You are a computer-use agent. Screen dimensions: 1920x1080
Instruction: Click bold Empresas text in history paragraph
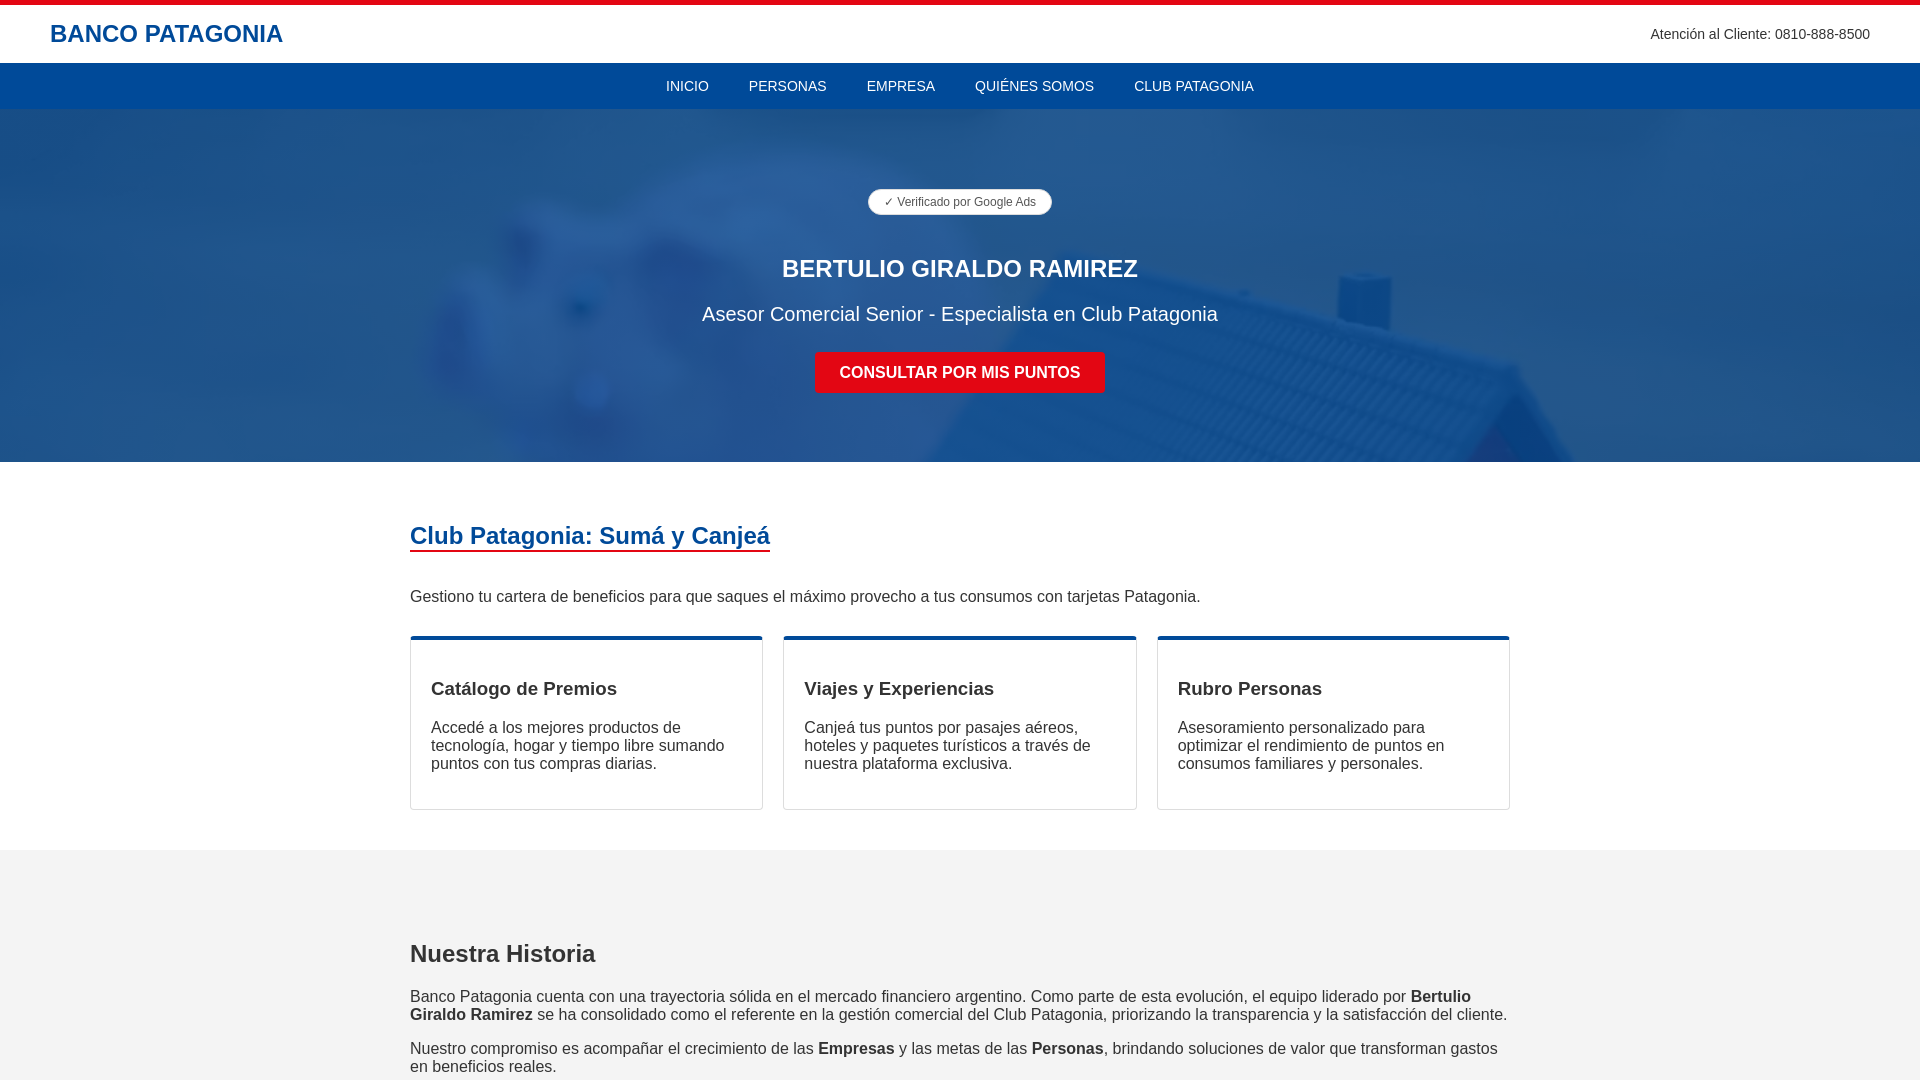click(x=856, y=1049)
